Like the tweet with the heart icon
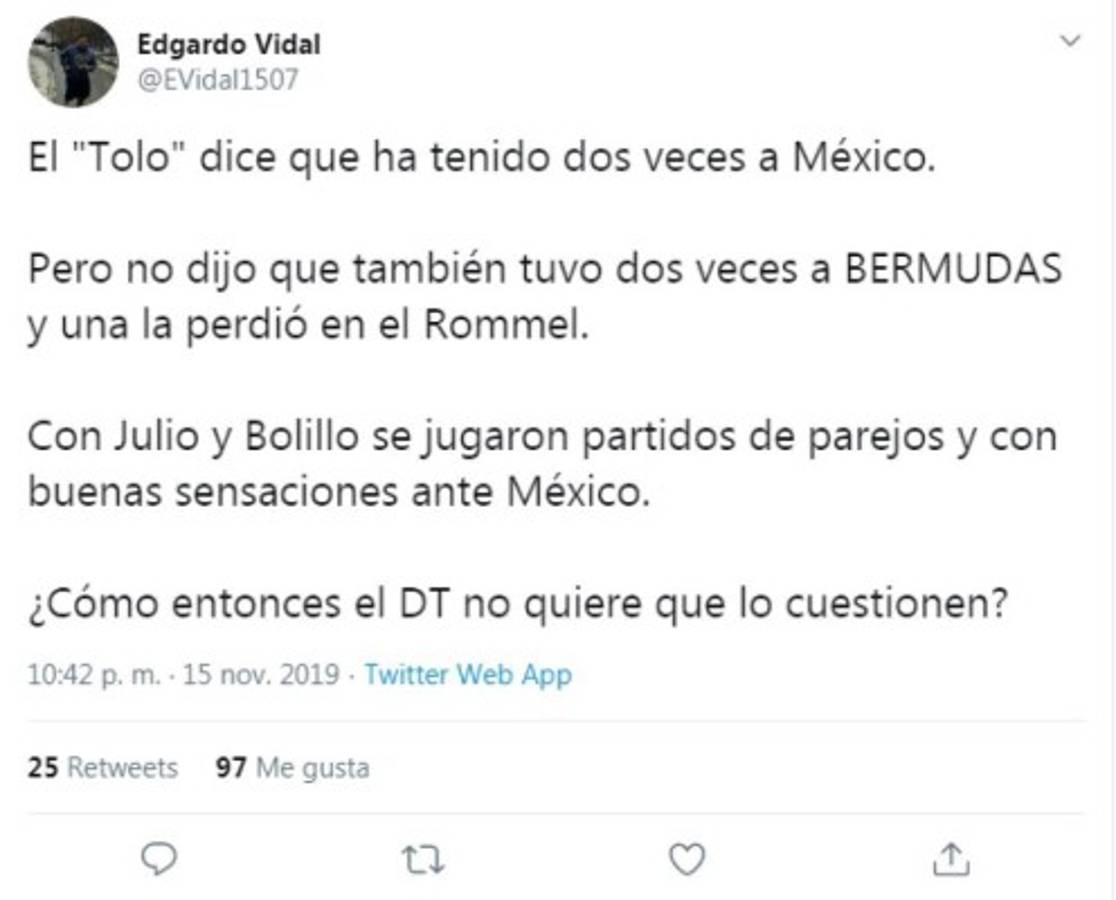1116x900 pixels. [x=686, y=859]
